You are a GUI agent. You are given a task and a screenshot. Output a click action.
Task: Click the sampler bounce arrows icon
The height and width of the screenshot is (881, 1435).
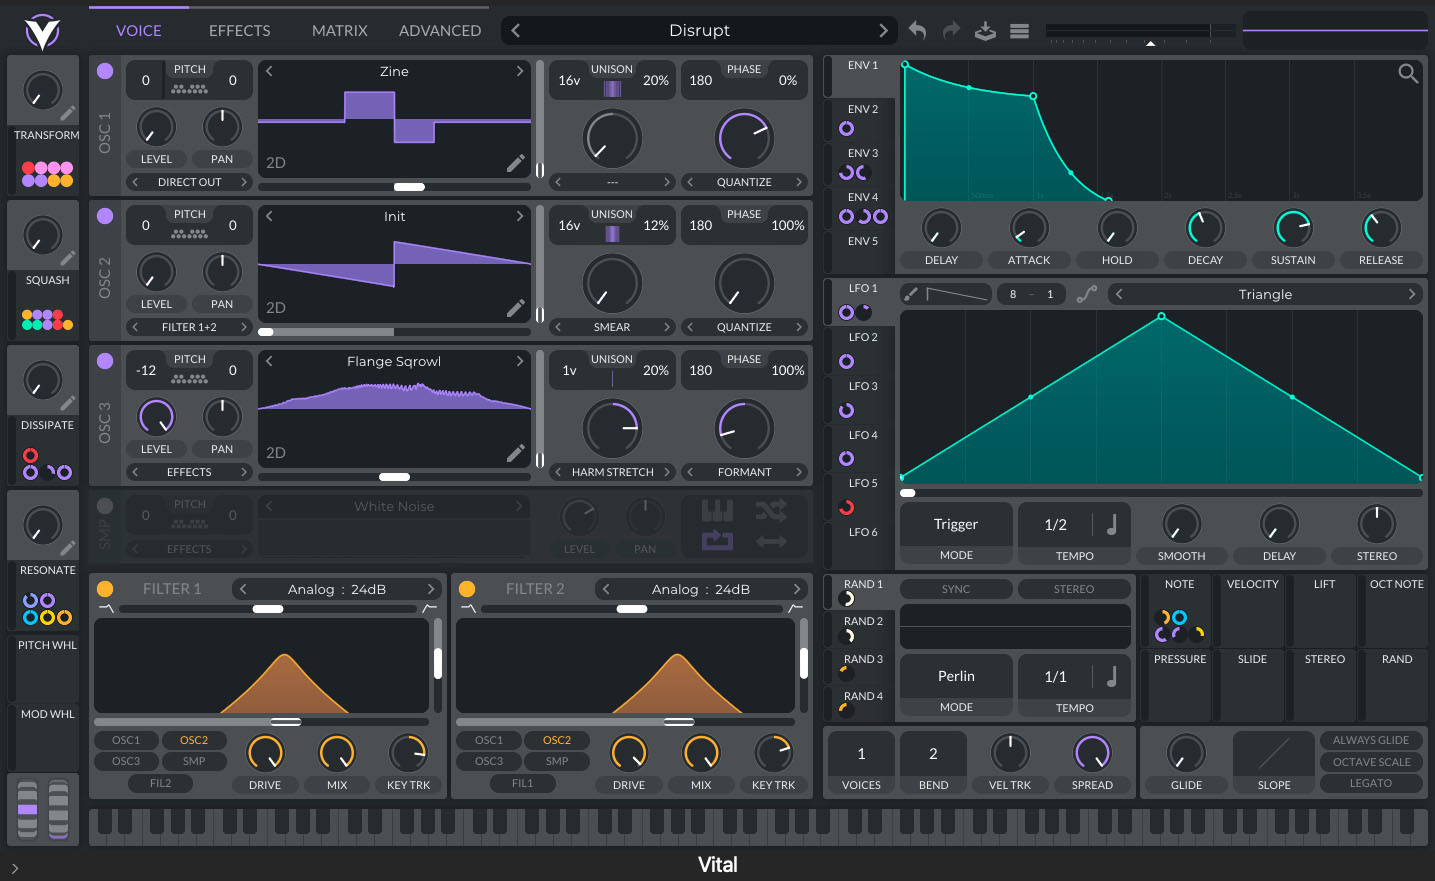click(x=771, y=541)
